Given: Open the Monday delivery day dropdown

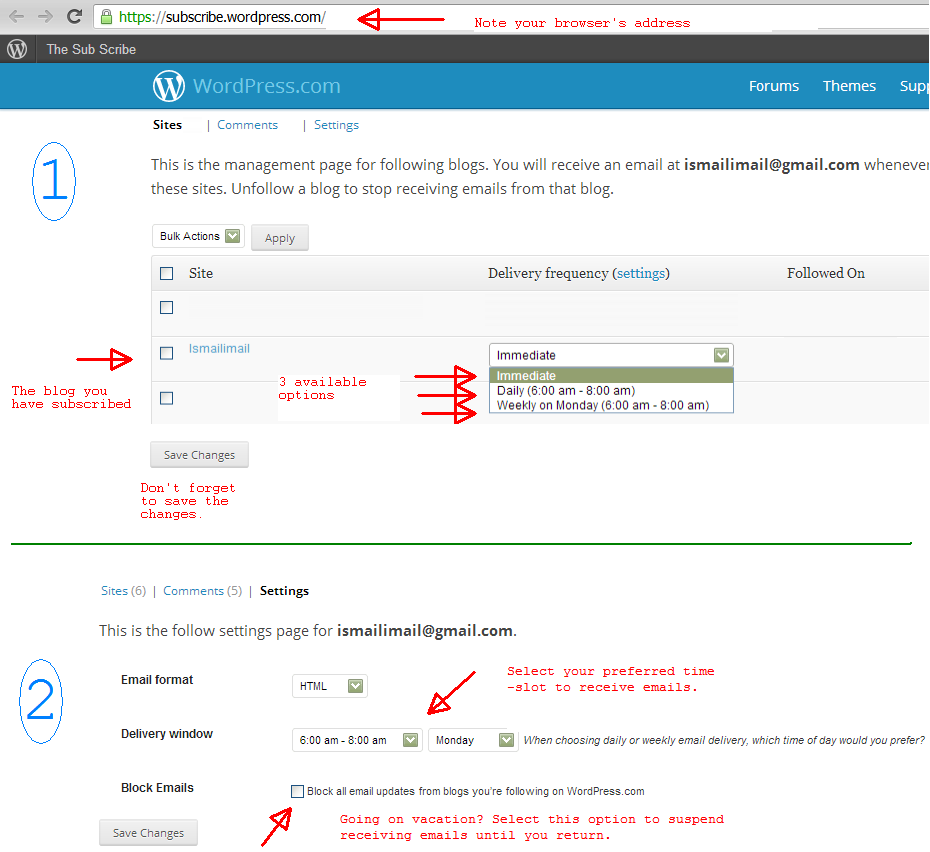Looking at the screenshot, I should coord(472,740).
